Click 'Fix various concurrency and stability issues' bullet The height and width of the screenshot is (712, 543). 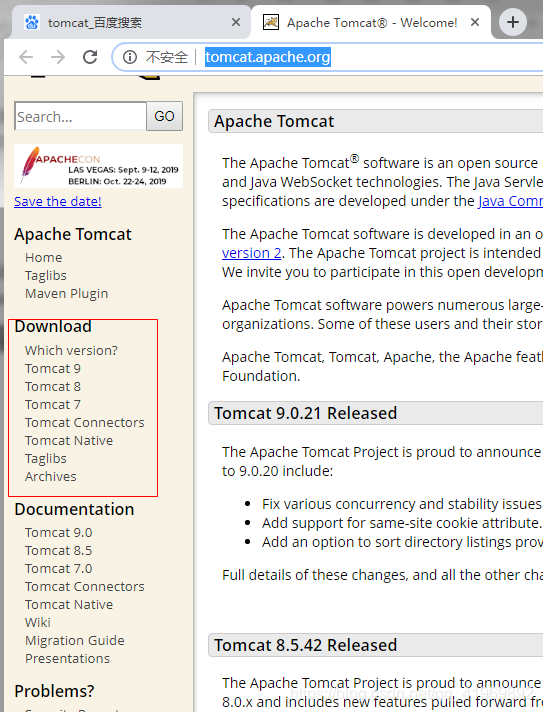point(402,504)
